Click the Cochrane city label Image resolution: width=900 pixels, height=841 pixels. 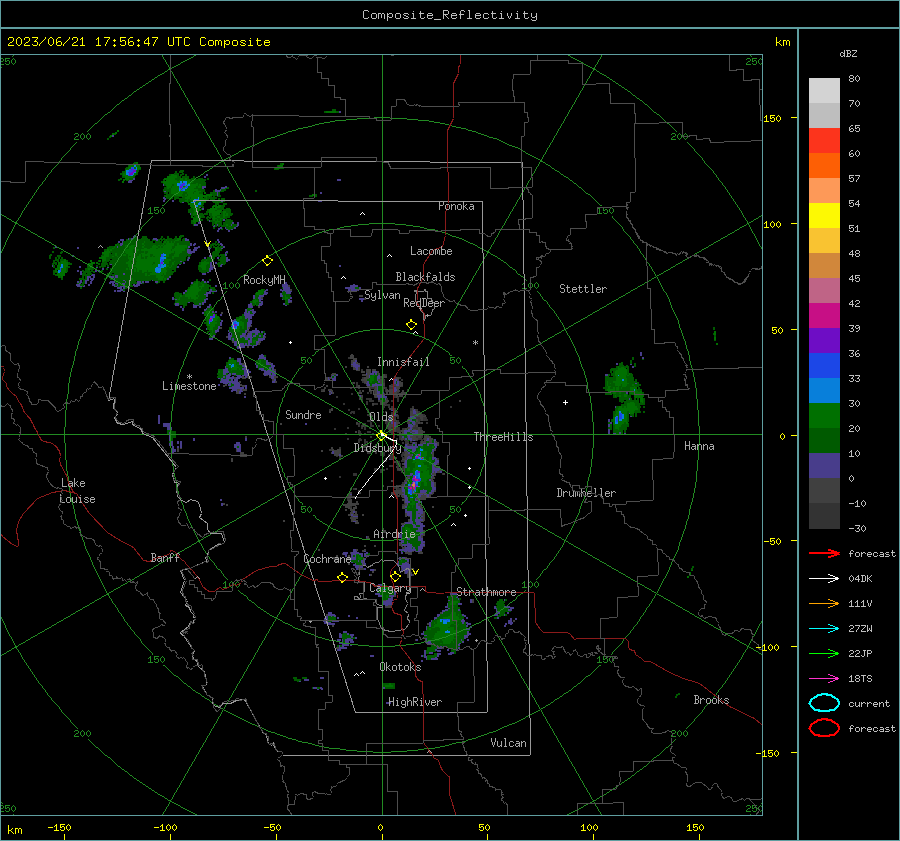pyautogui.click(x=327, y=559)
